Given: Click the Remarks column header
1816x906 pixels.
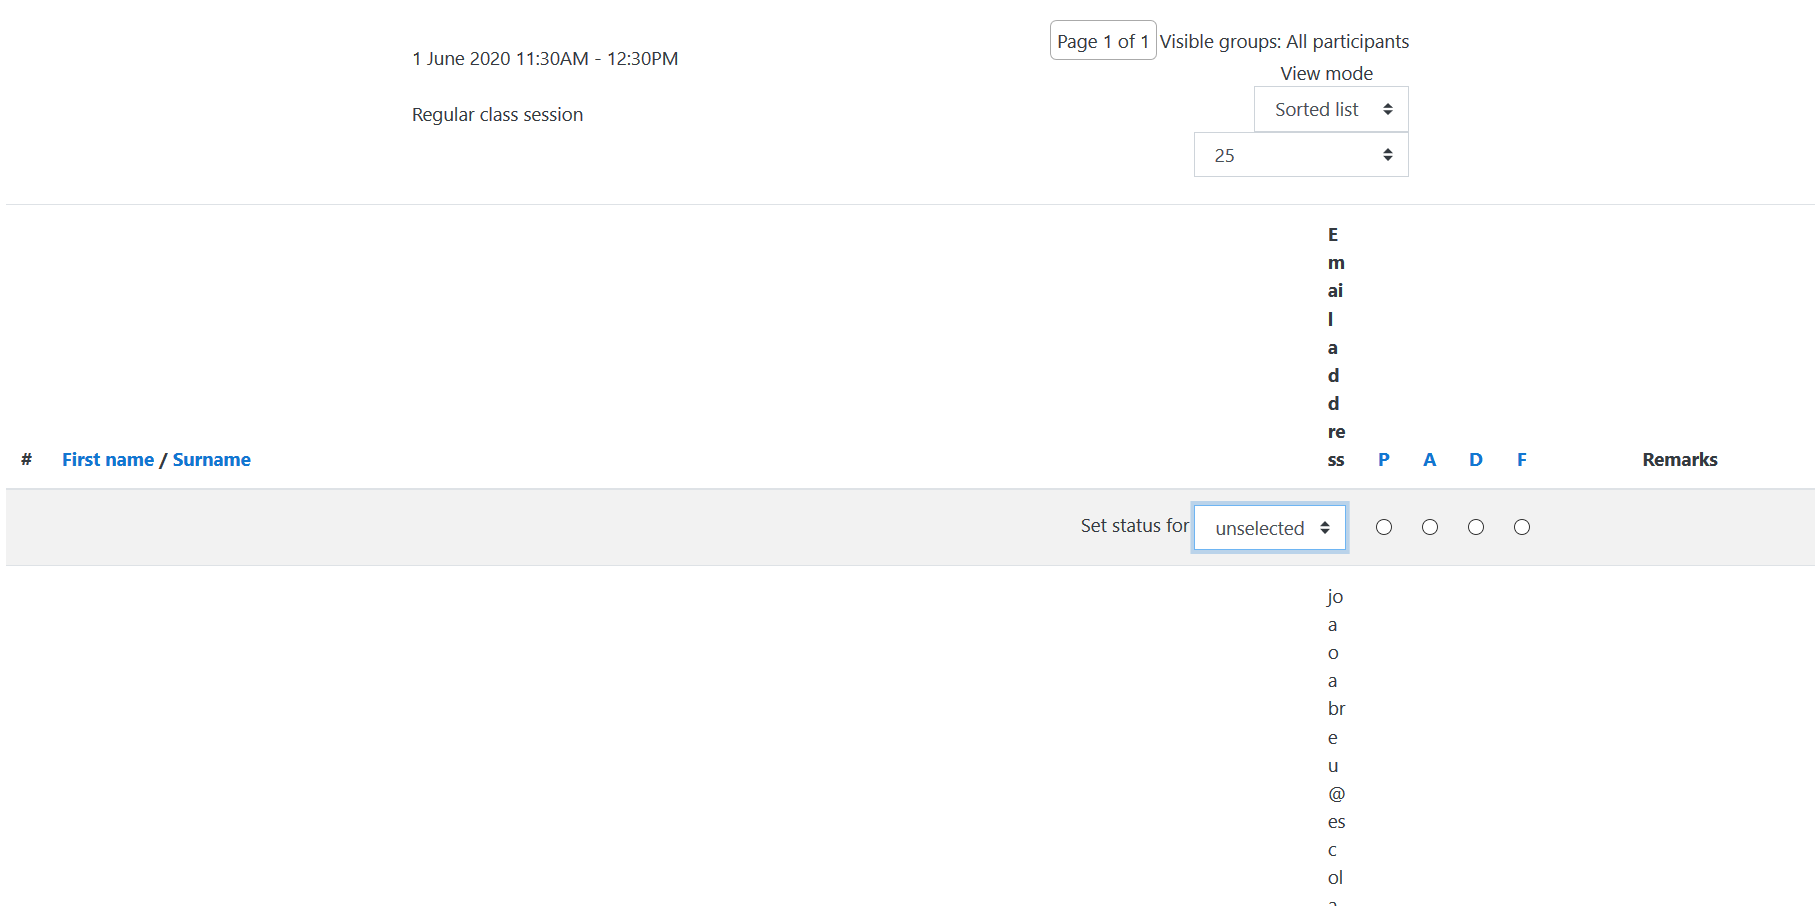Looking at the screenshot, I should click(x=1679, y=459).
